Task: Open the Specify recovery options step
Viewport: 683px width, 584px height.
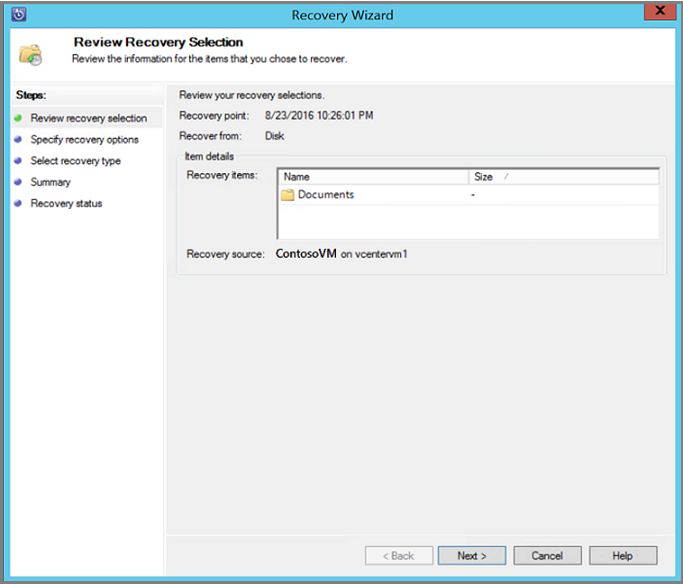Action: click(85, 139)
